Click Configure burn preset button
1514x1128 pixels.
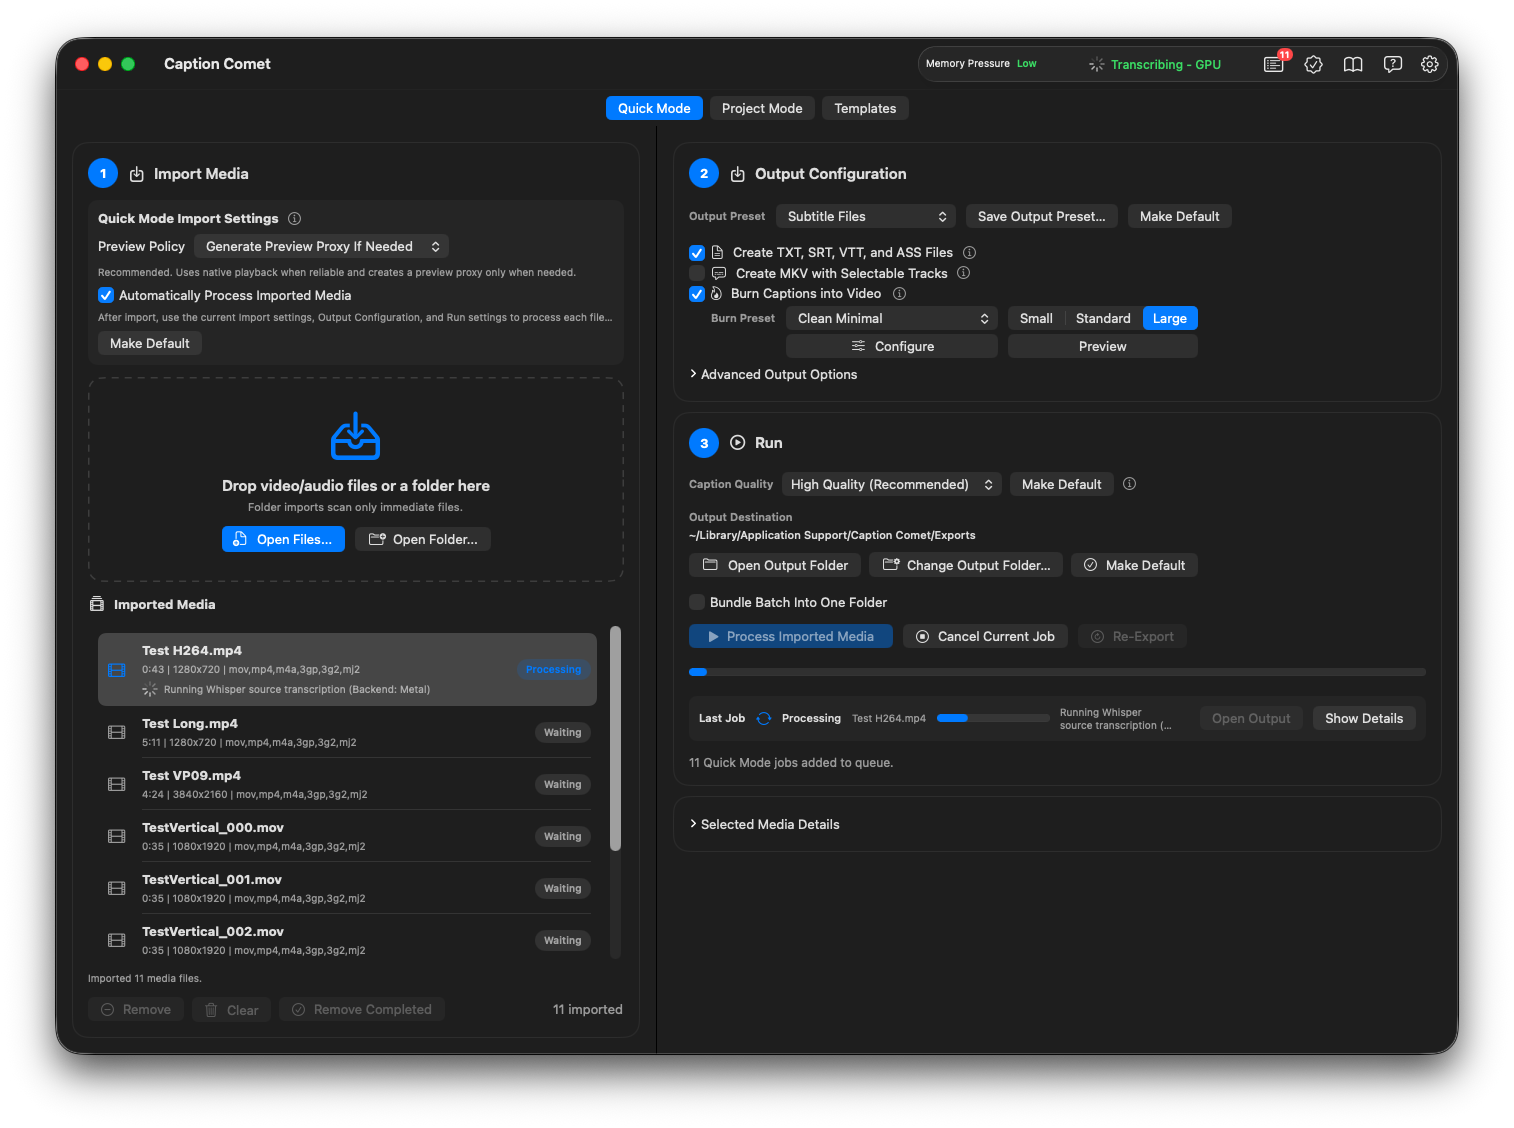892,346
